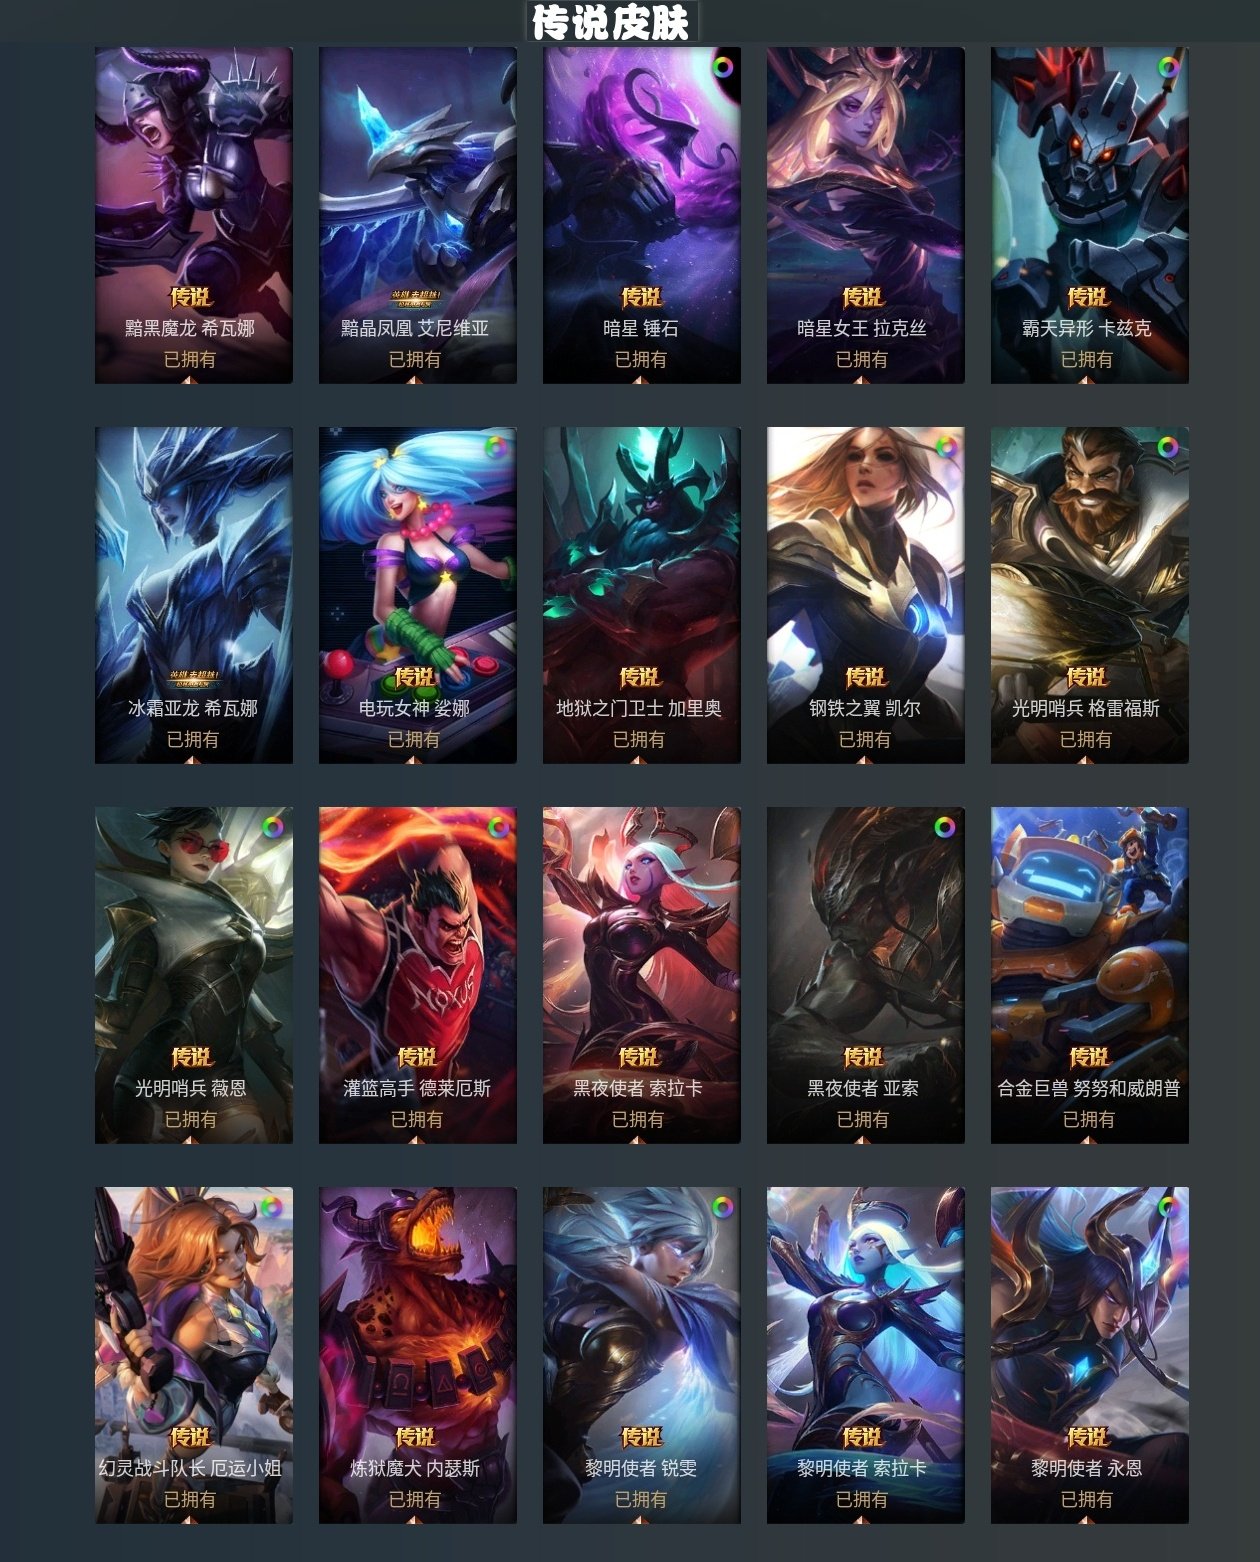
Task: Click chroma color wheel icon on 暗星 锤石 card
Action: 722,67
